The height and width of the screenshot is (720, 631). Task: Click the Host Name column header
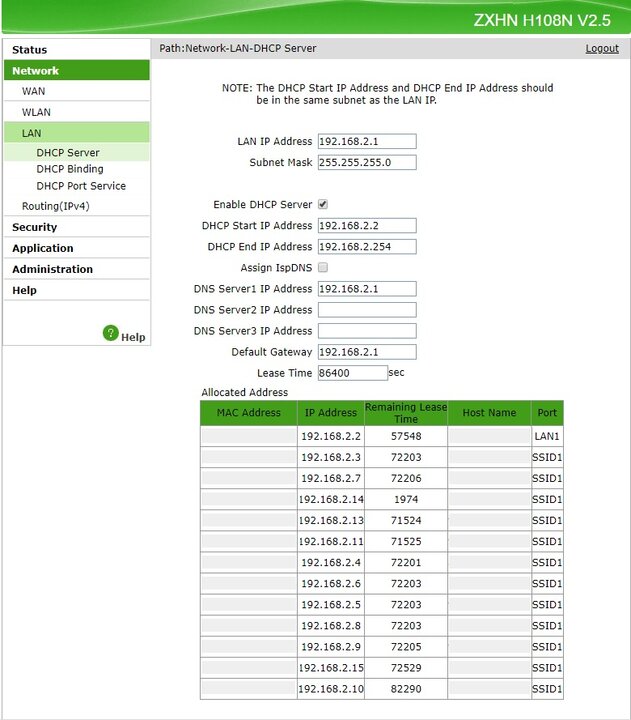(489, 413)
